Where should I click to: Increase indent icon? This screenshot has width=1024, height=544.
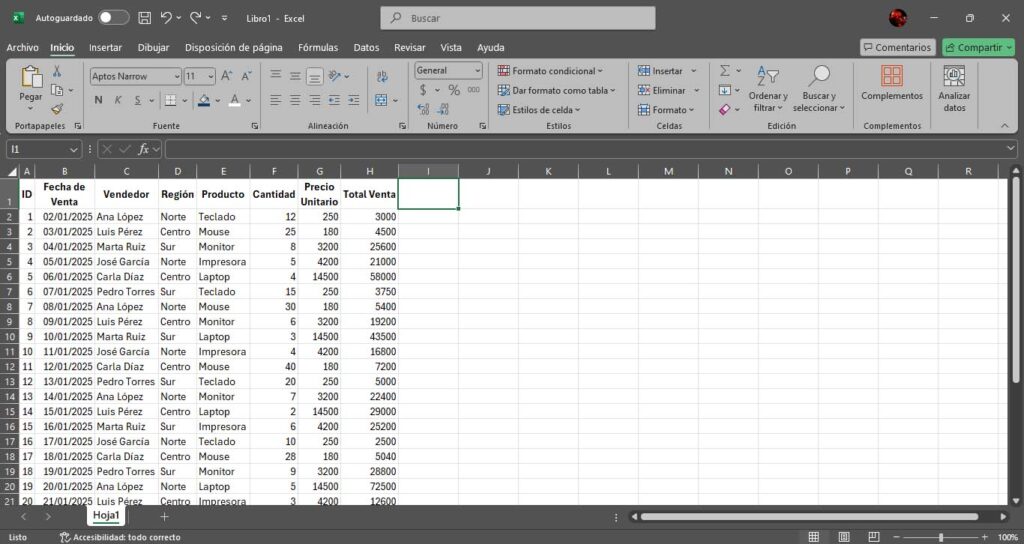353,100
